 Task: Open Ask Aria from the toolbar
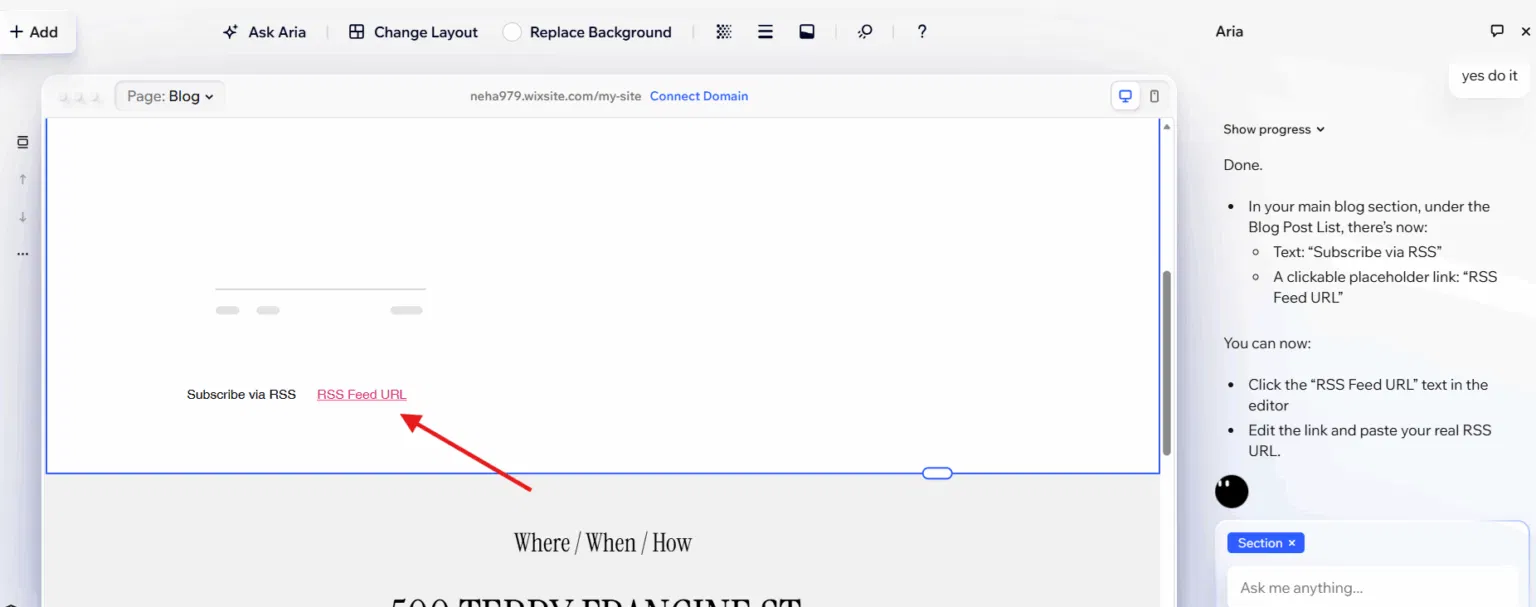[264, 32]
